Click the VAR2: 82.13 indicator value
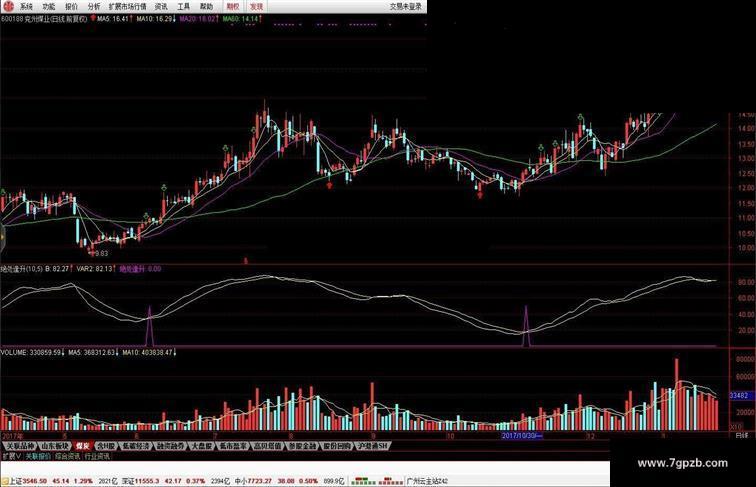 pyautogui.click(x=94, y=269)
